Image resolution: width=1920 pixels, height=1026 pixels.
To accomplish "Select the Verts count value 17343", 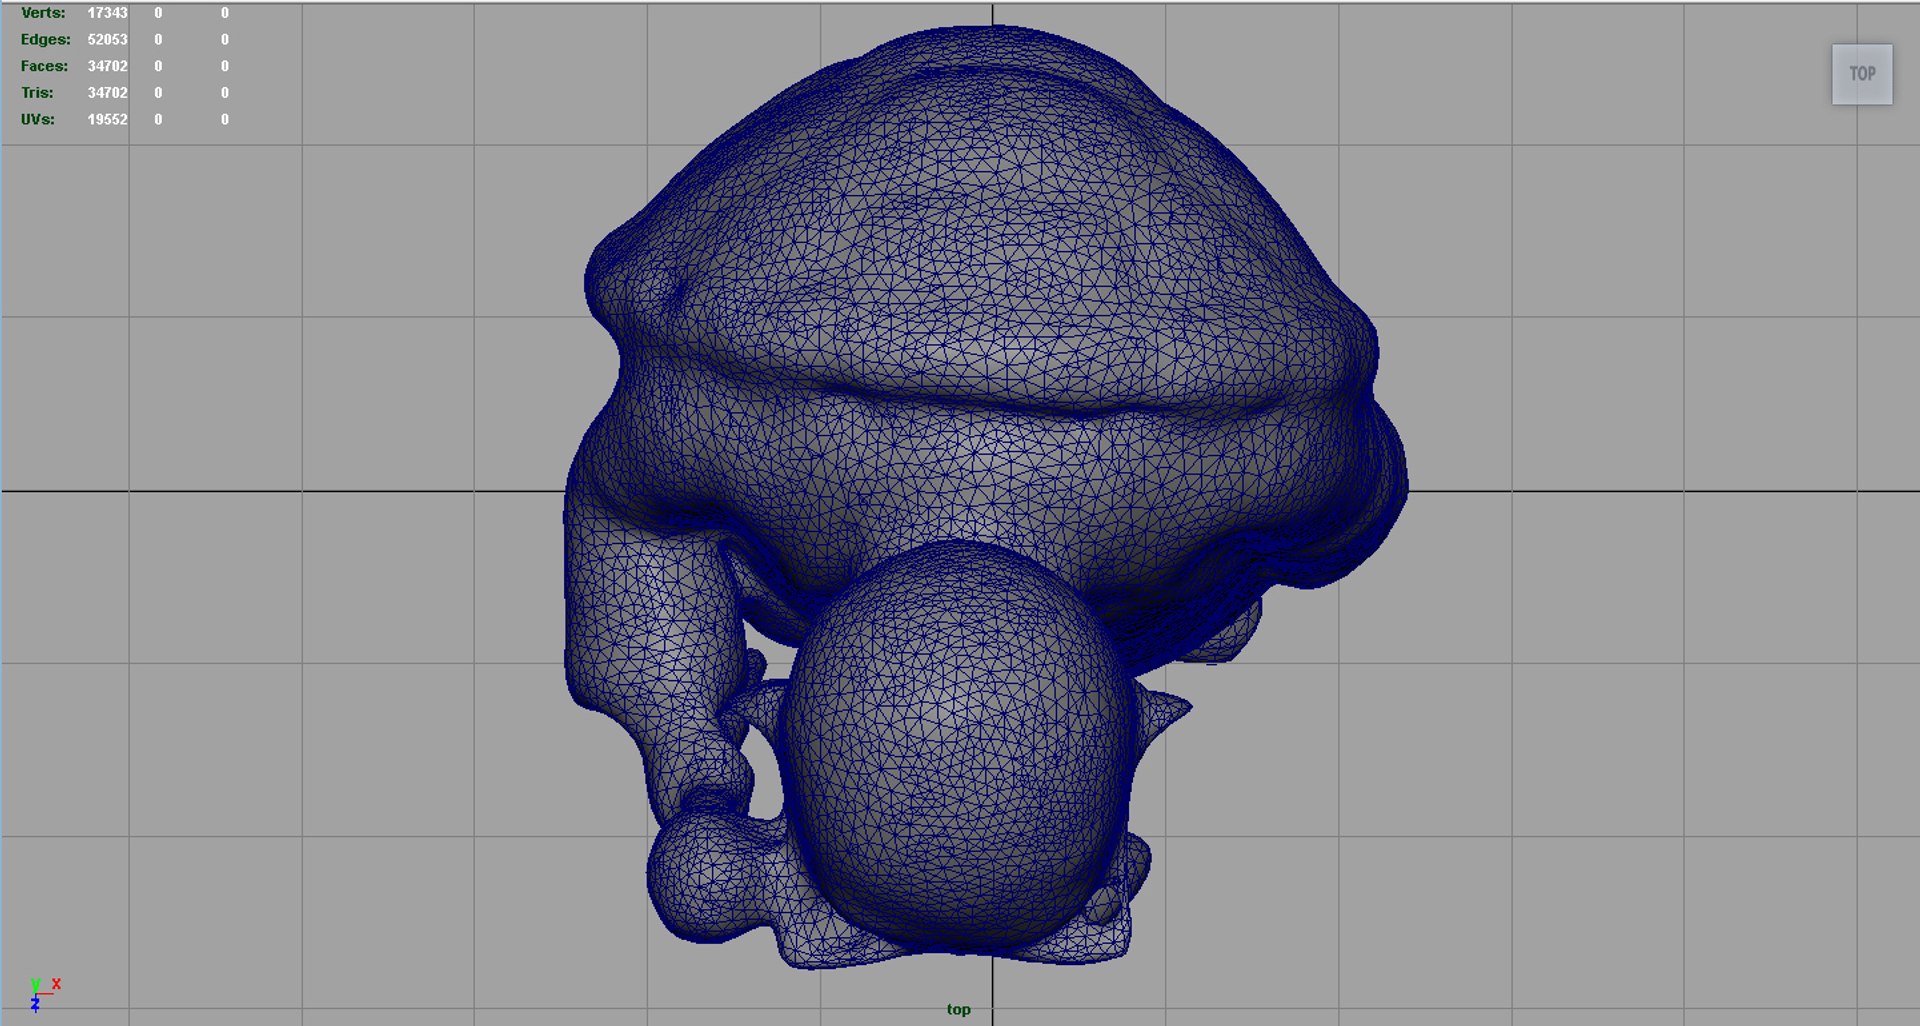I will coord(107,13).
